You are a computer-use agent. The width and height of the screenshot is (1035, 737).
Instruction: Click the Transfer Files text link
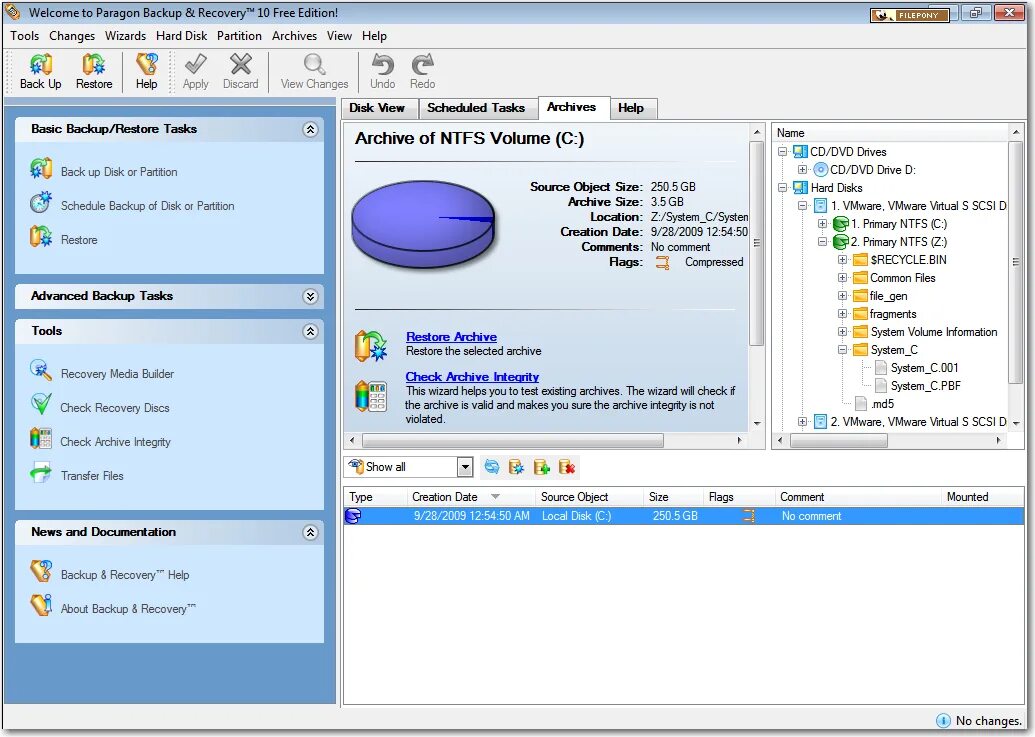92,476
